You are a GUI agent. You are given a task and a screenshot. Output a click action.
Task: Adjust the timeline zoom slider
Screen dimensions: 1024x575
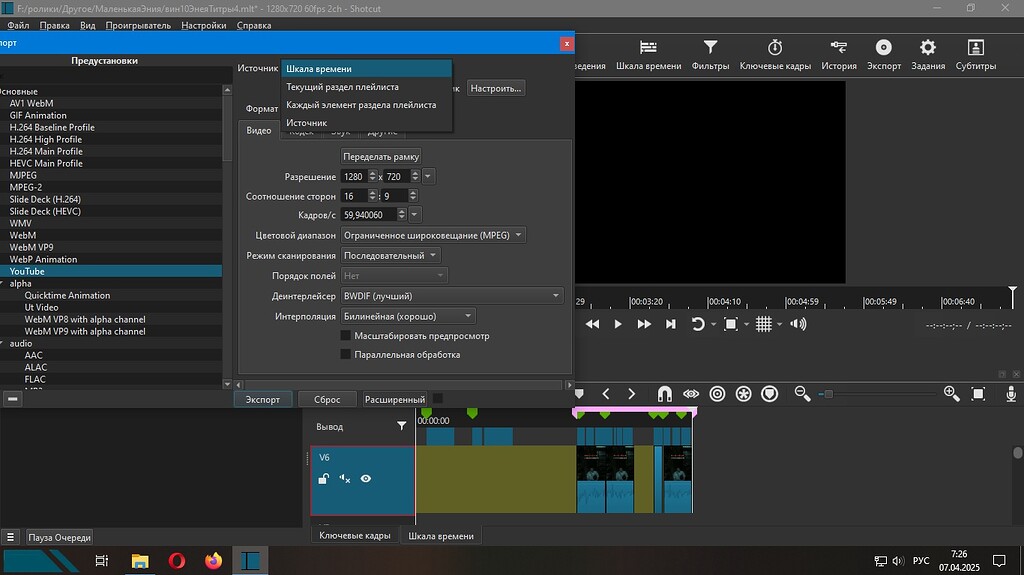pyautogui.click(x=876, y=394)
